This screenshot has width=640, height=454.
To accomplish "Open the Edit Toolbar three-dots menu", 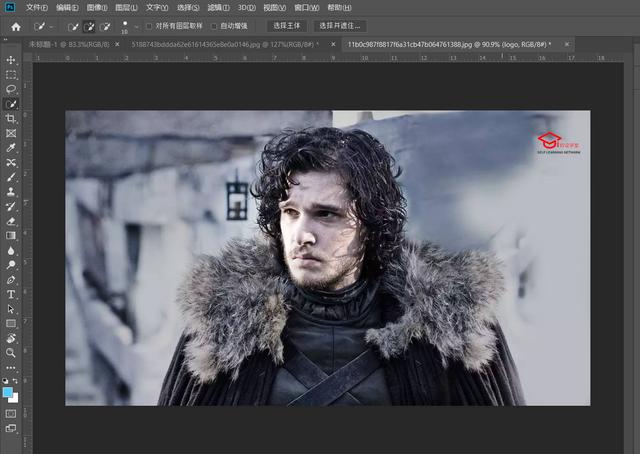I will [x=11, y=367].
